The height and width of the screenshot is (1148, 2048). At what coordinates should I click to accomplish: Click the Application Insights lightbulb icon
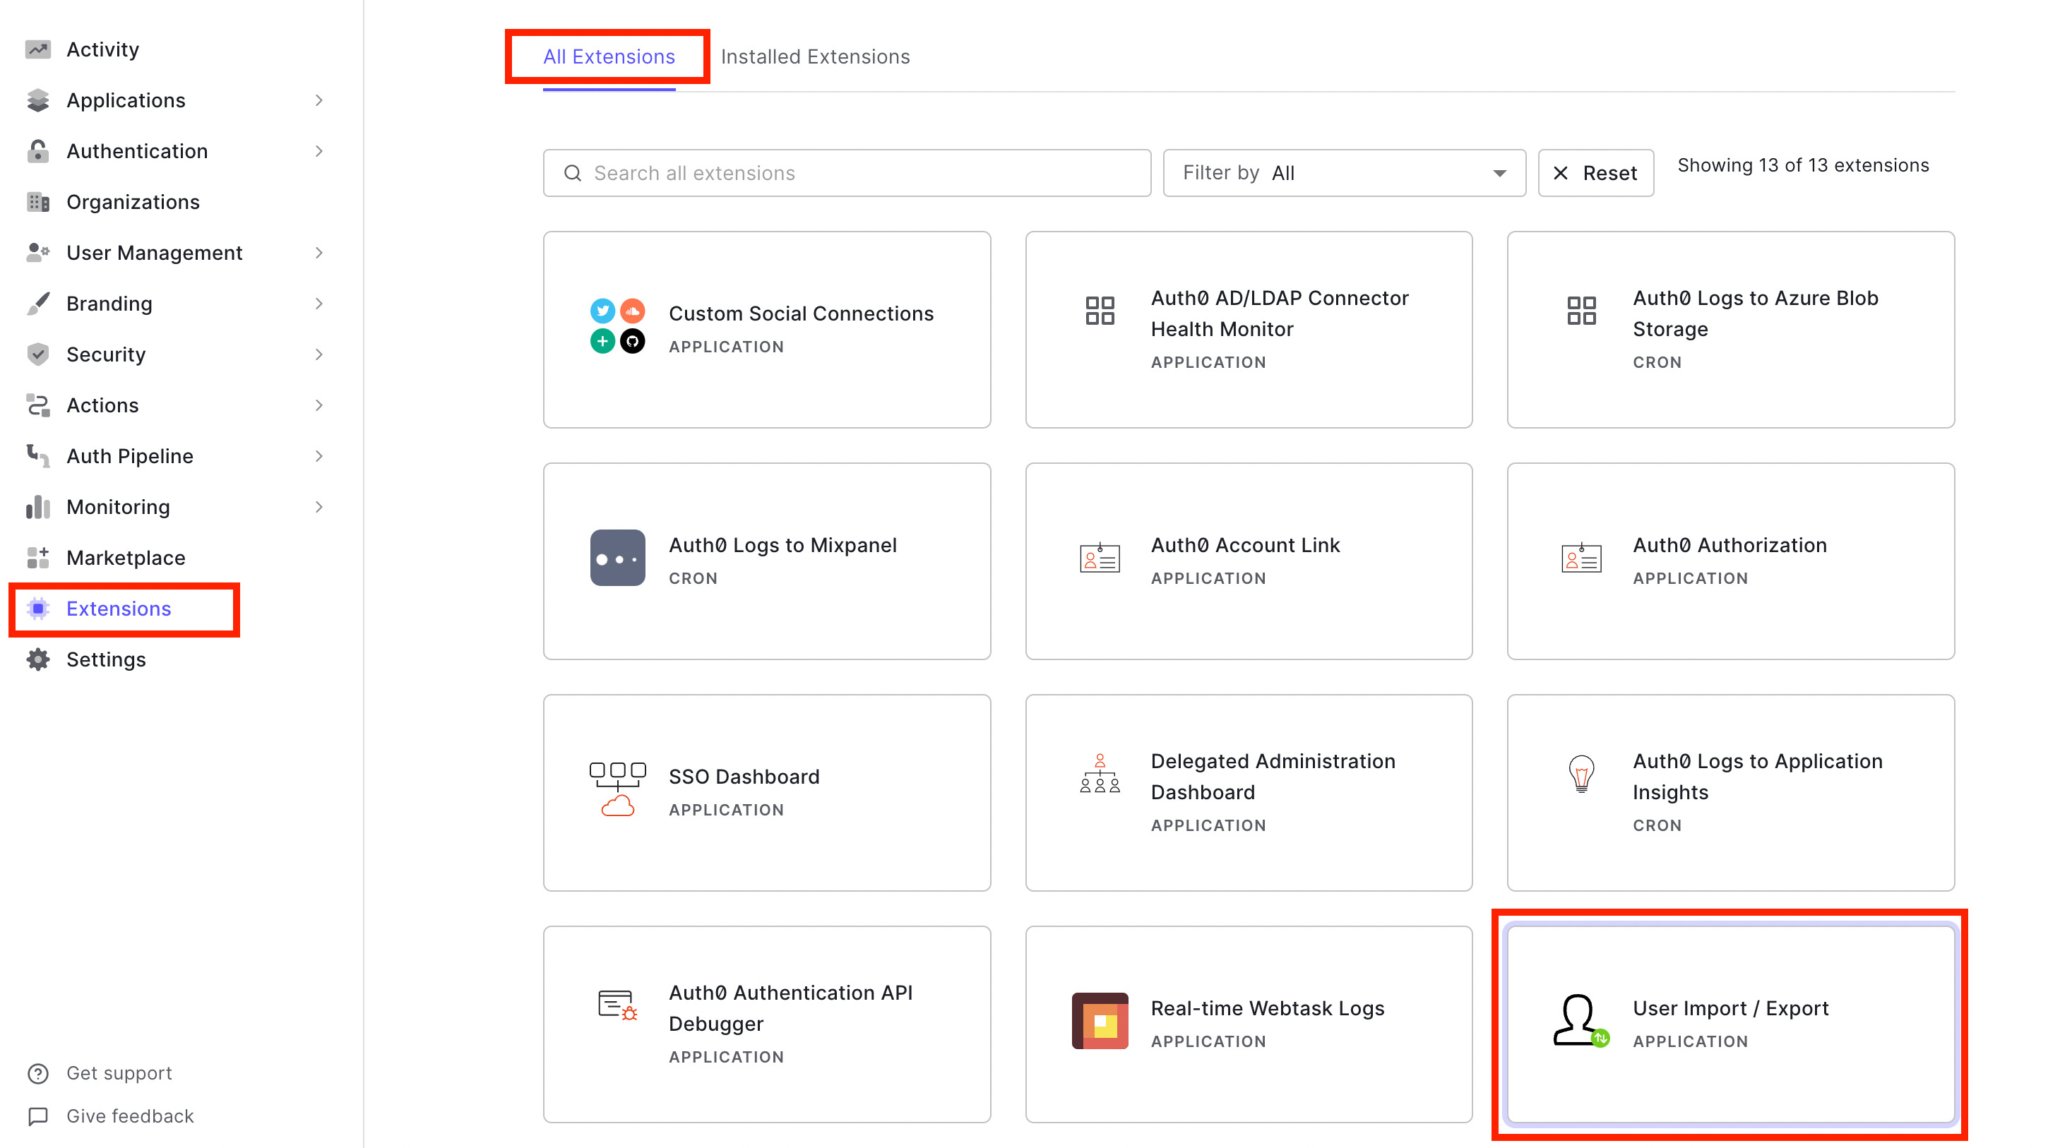[1581, 774]
